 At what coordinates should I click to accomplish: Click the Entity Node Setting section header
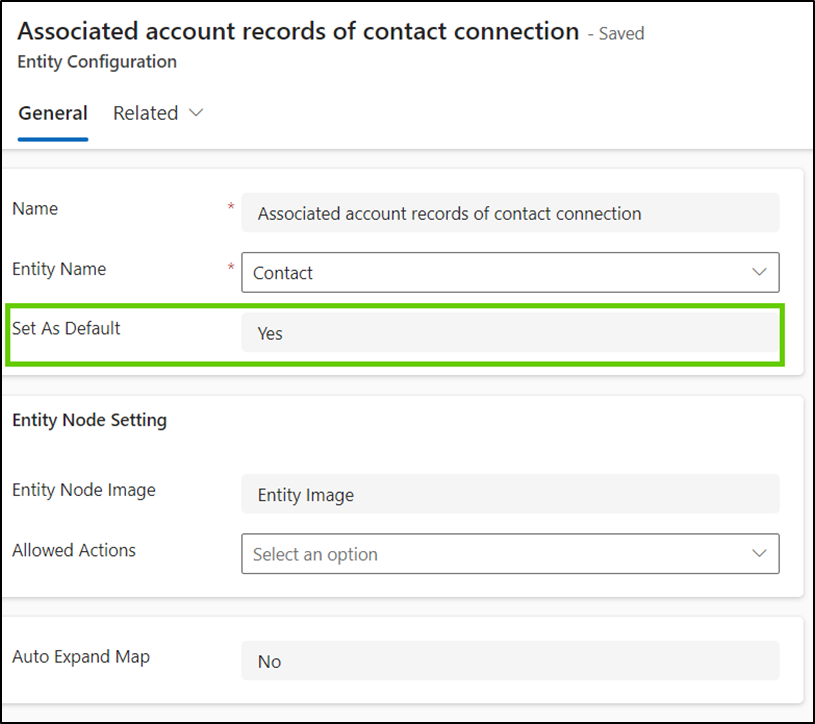89,420
